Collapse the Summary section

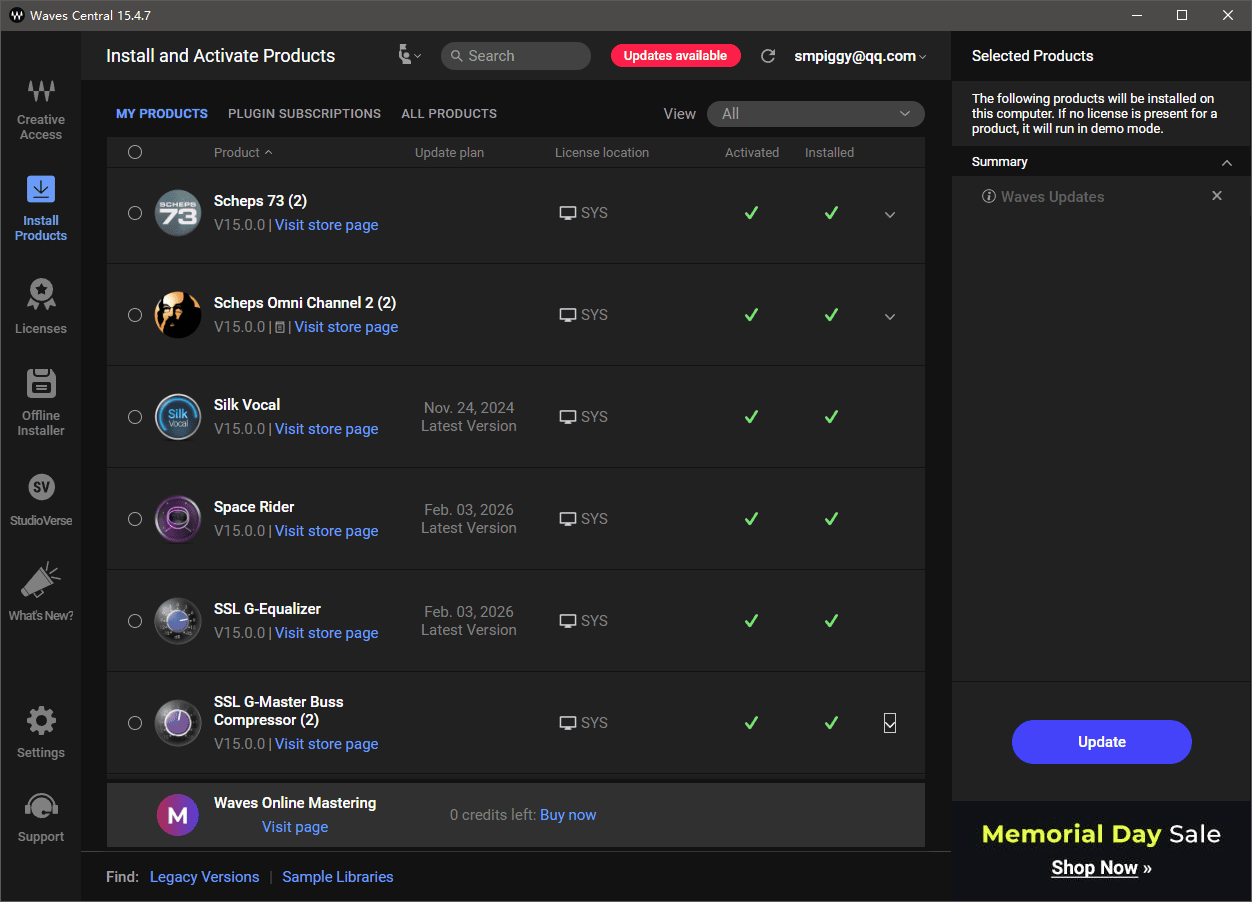point(1226,162)
